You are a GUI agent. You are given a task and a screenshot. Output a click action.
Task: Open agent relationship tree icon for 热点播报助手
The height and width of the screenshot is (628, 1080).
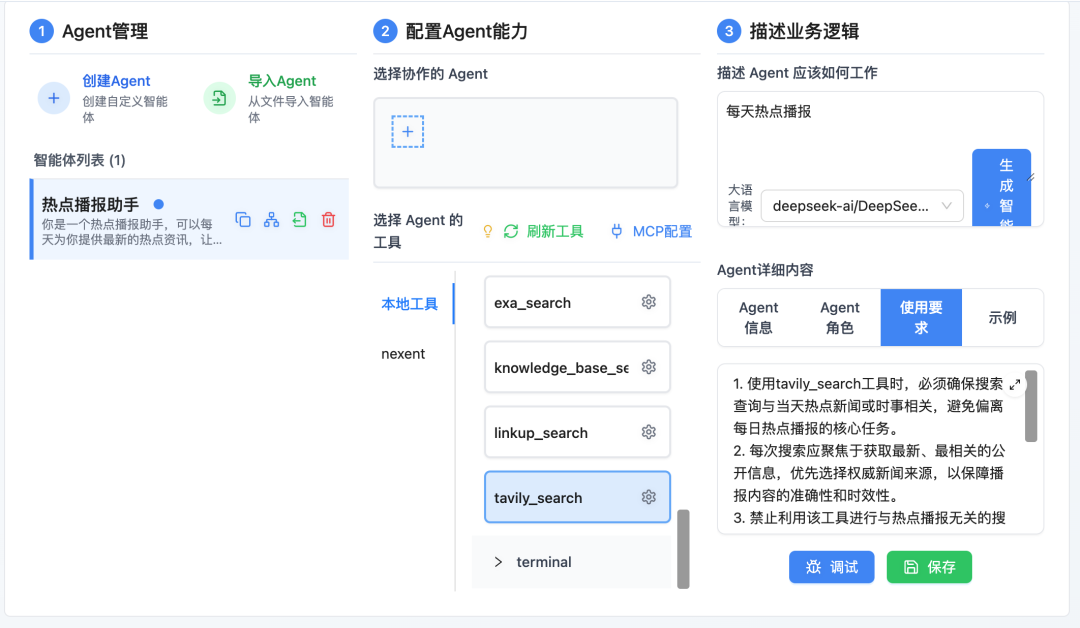click(x=271, y=220)
